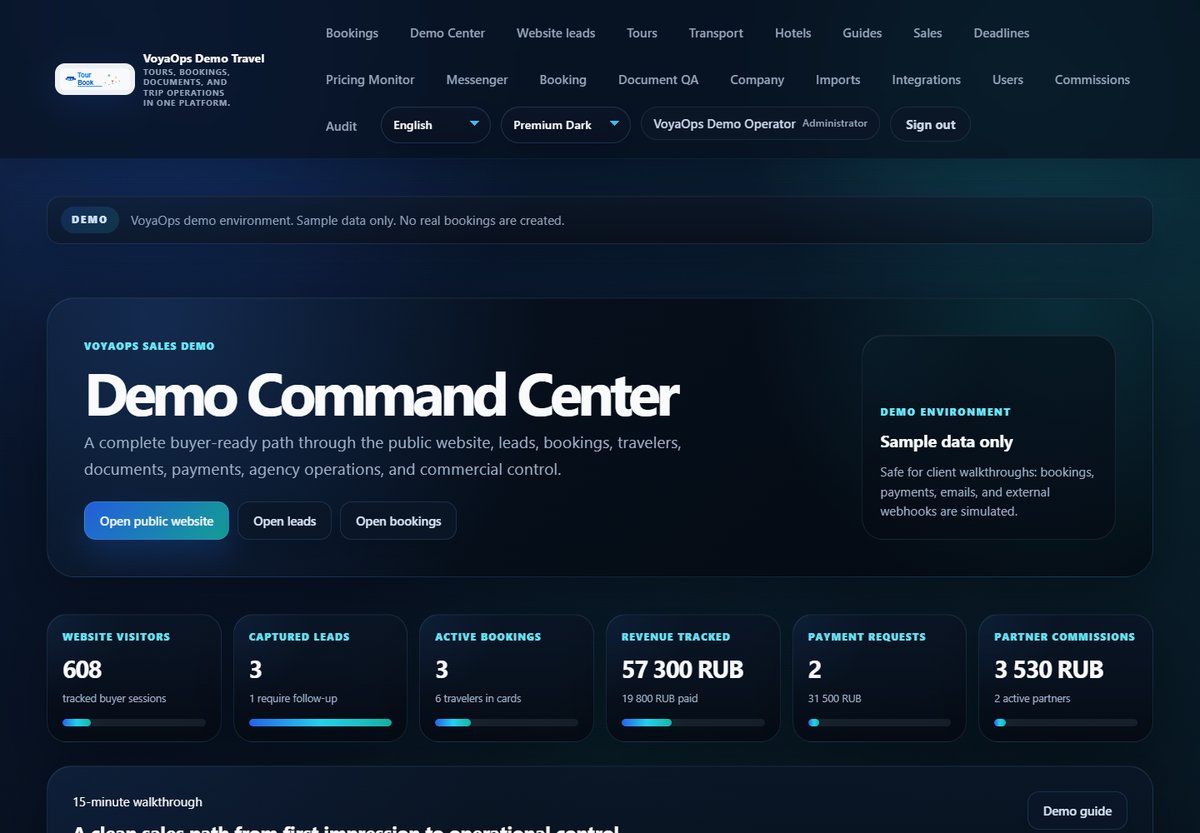Click the Open bookings button
The width and height of the screenshot is (1200, 833).
[x=398, y=521]
